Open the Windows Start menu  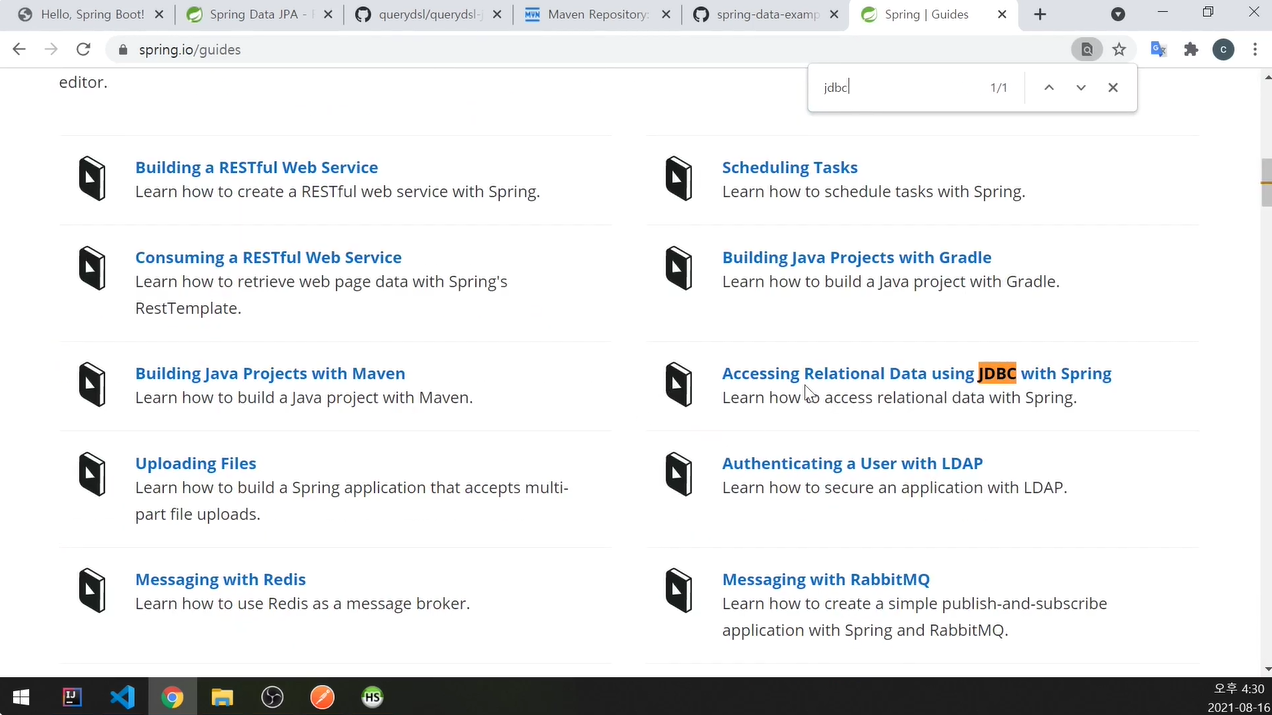point(21,697)
